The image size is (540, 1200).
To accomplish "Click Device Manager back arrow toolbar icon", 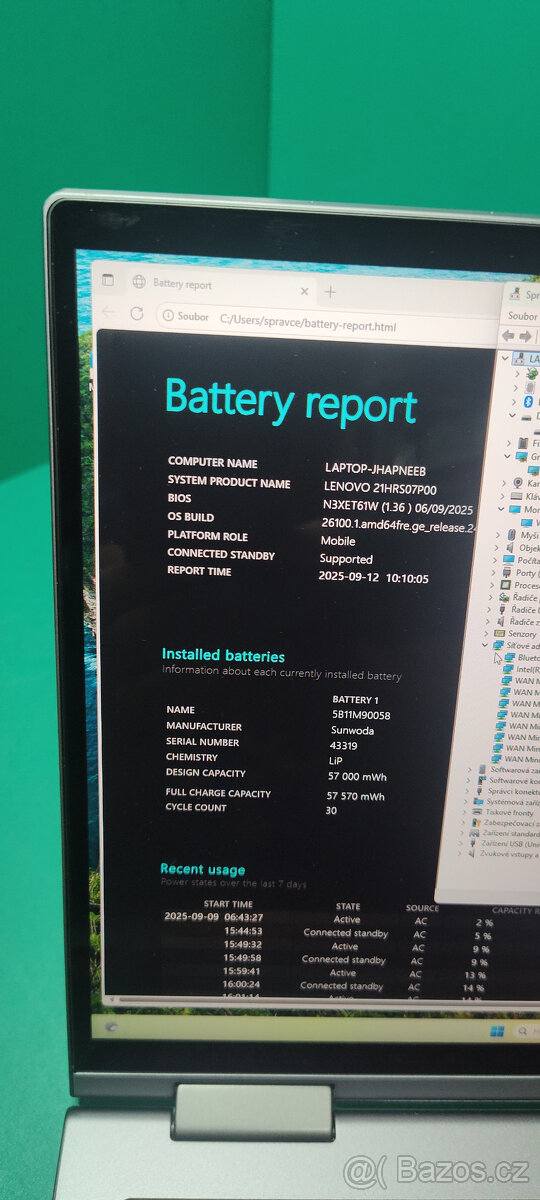I will pos(508,336).
